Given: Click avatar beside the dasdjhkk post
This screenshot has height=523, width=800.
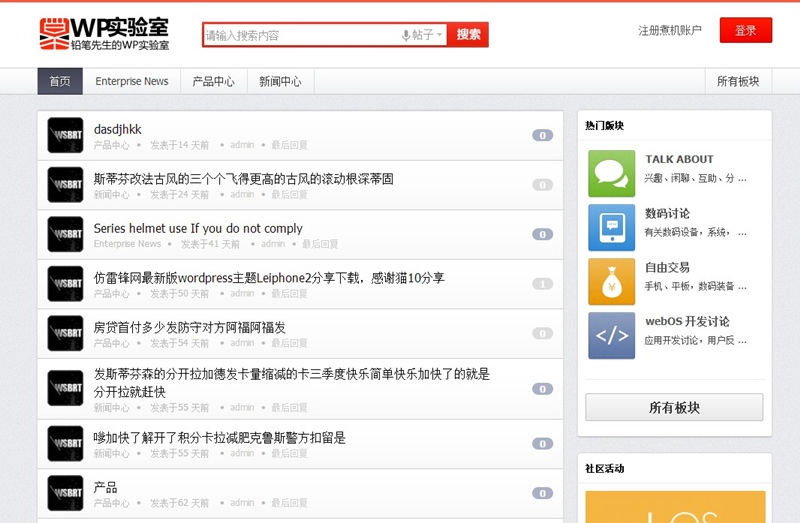Looking at the screenshot, I should [x=65, y=135].
